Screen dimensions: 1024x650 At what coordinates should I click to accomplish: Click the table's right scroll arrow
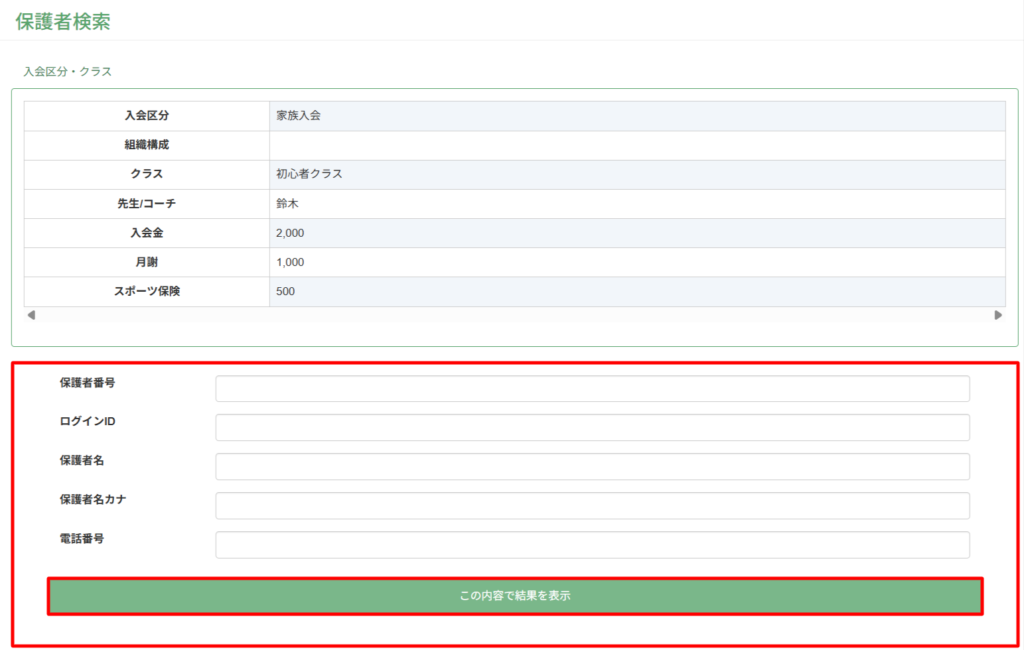[998, 315]
